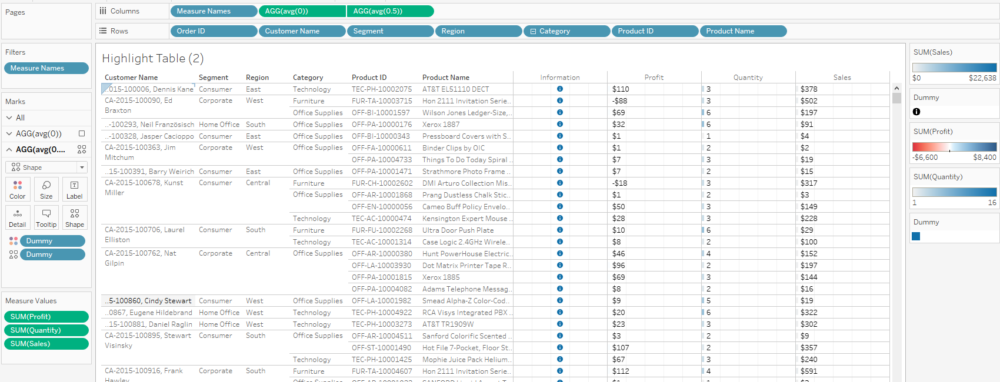Select the Customer Name pill on Rows
This screenshot has width=1000, height=382.
point(302,31)
